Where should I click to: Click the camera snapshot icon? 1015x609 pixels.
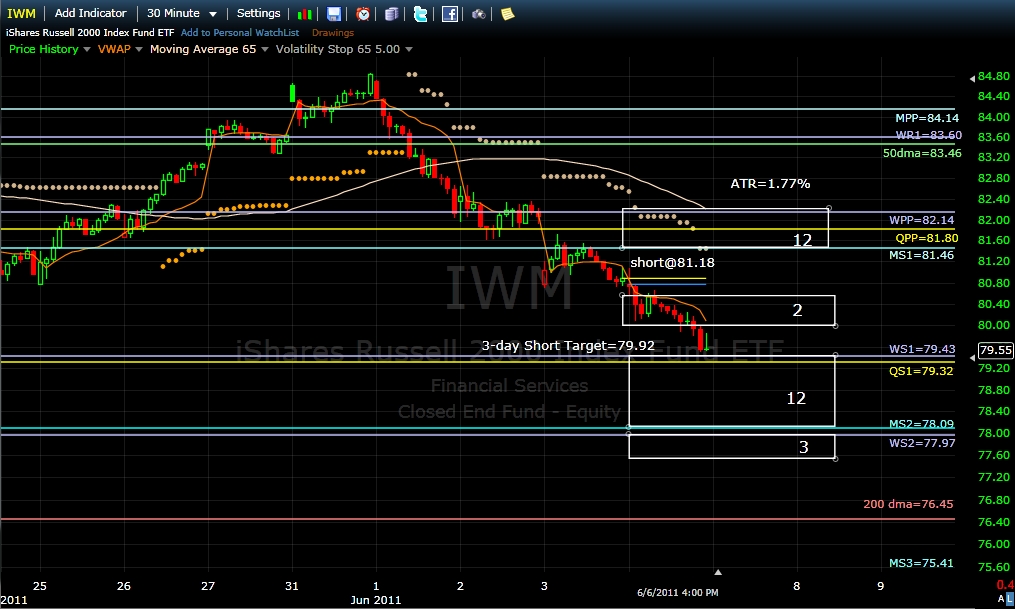tap(479, 14)
